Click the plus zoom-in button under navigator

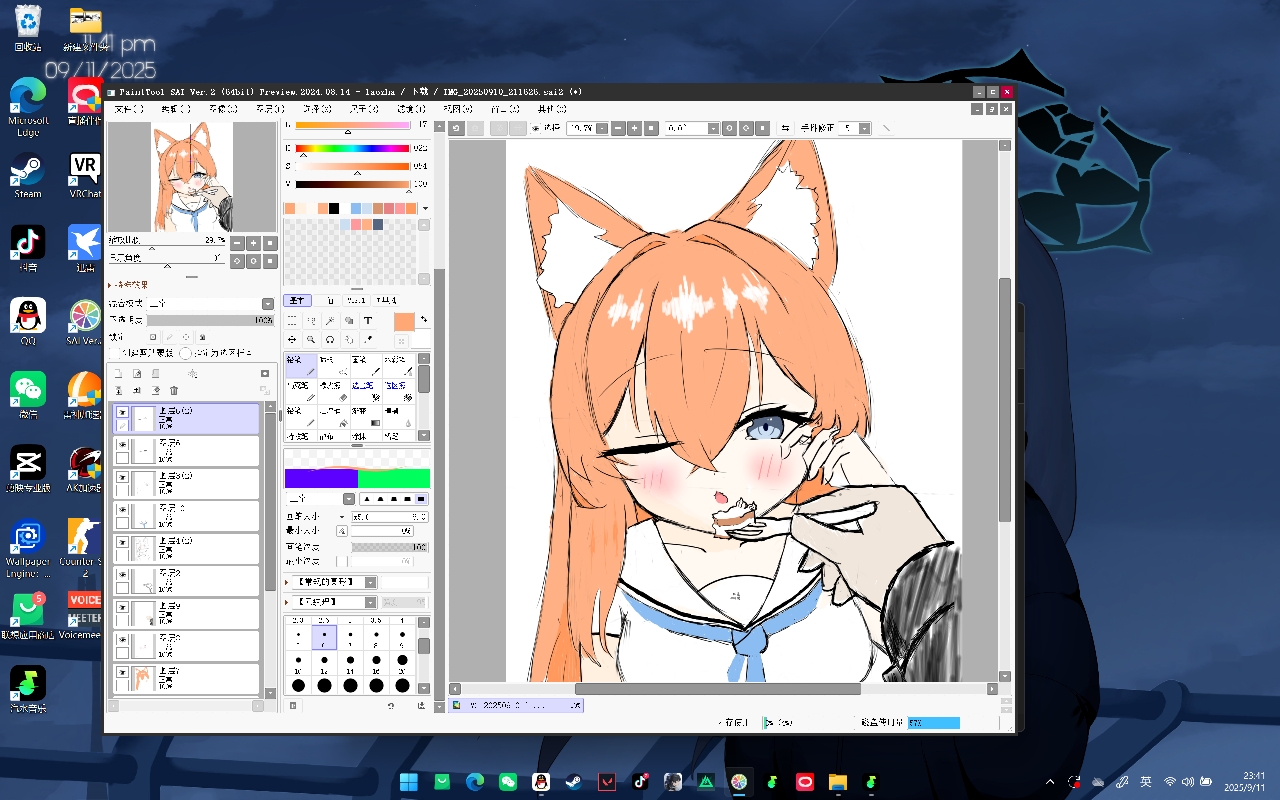click(254, 243)
